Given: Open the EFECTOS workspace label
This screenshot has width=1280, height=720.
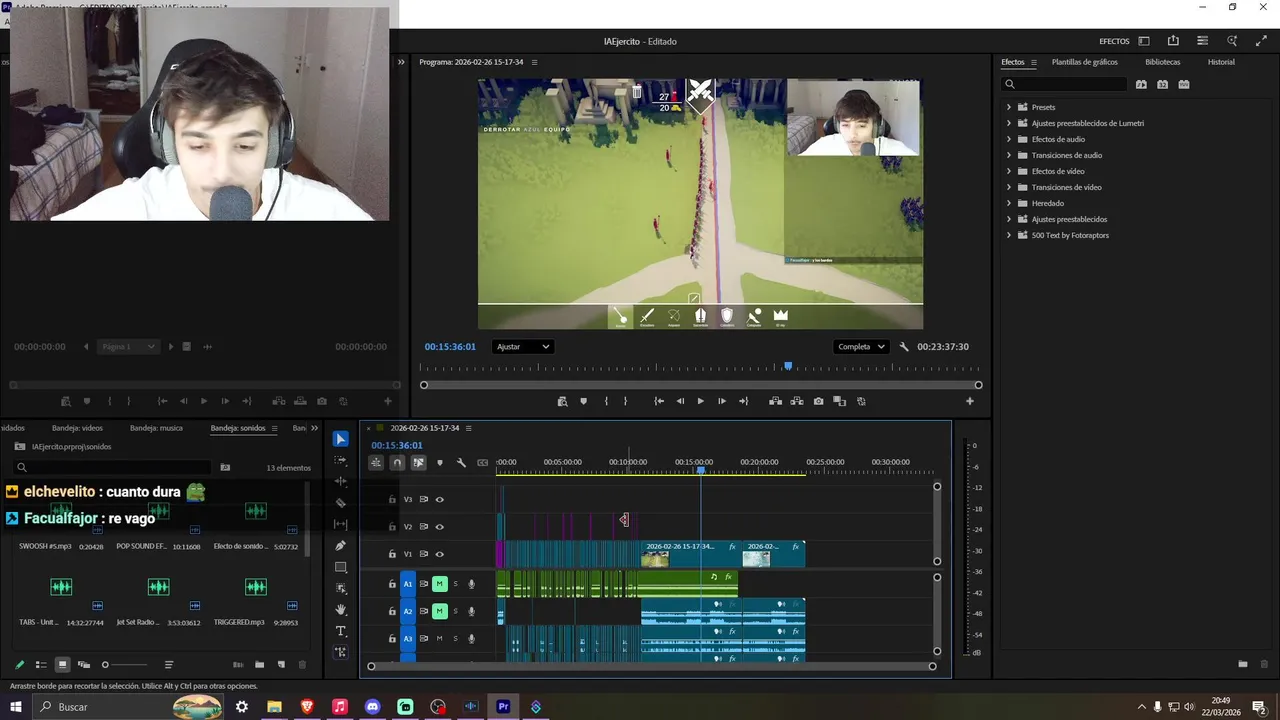Looking at the screenshot, I should [1114, 41].
